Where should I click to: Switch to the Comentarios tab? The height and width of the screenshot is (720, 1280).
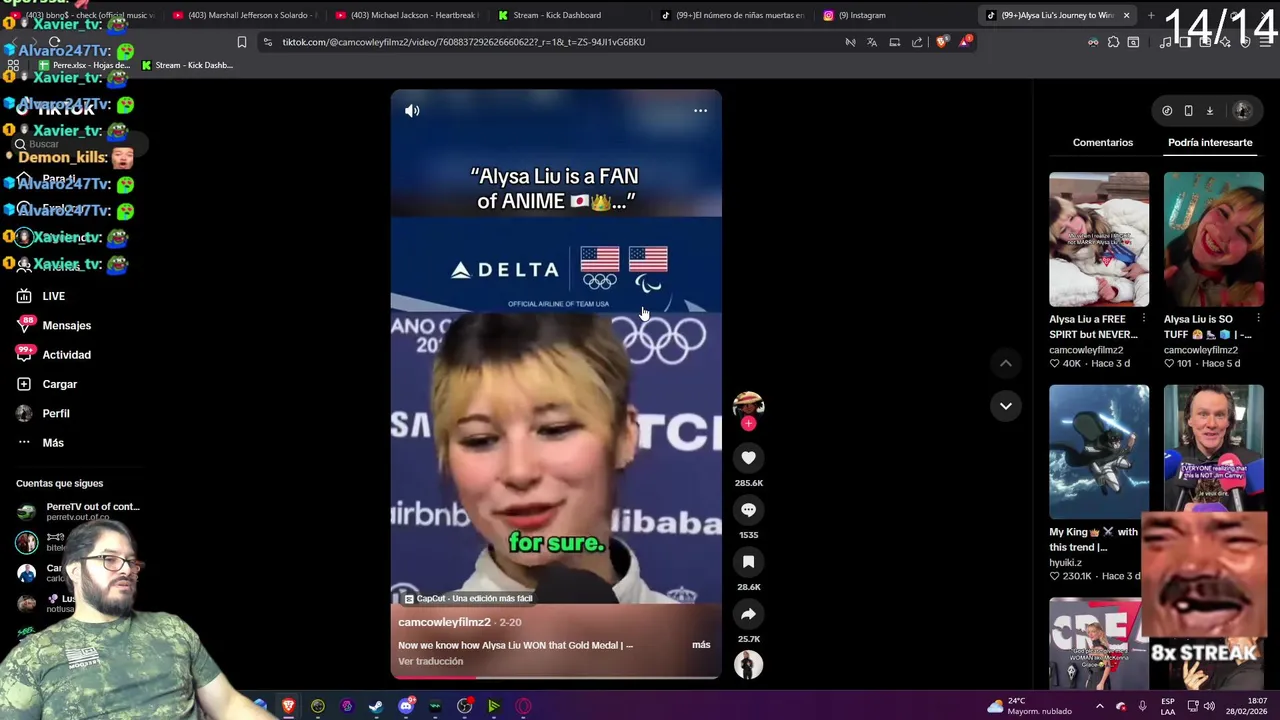pyautogui.click(x=1103, y=143)
